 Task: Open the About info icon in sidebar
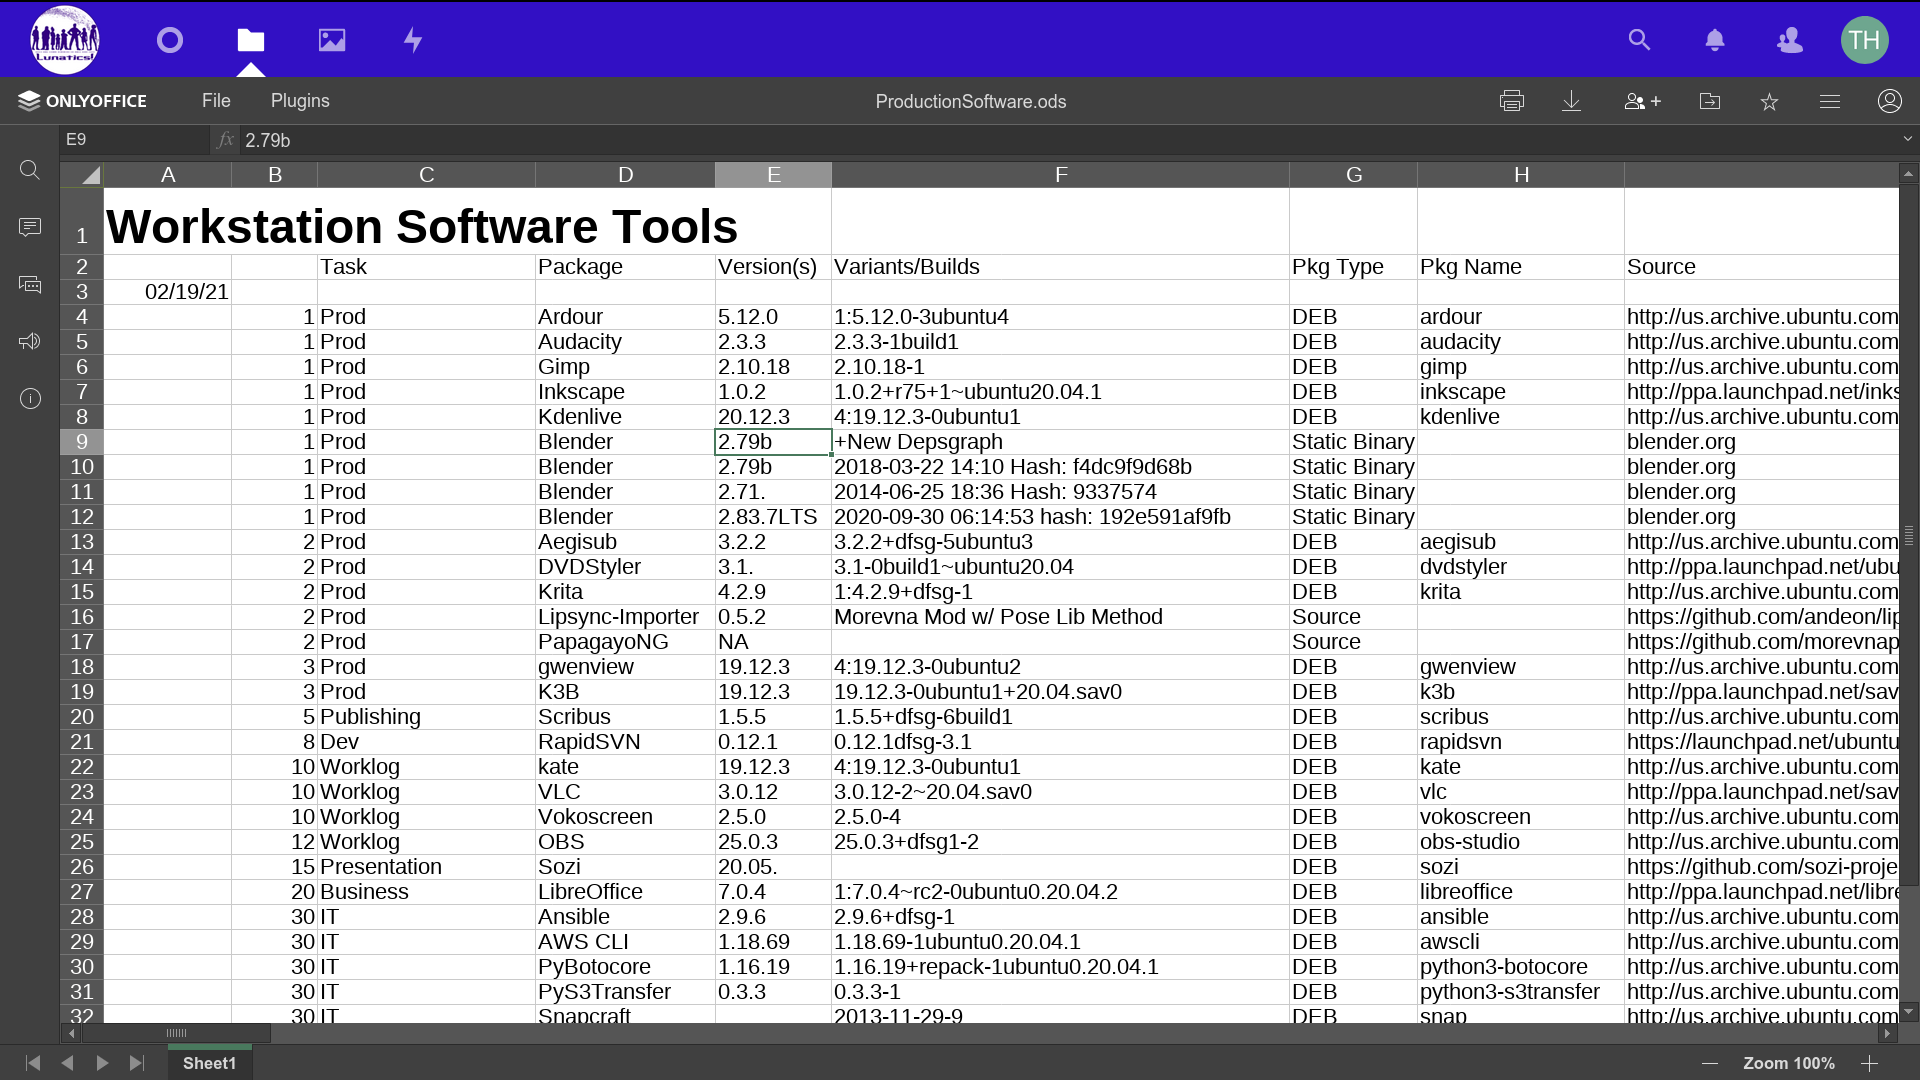click(30, 399)
